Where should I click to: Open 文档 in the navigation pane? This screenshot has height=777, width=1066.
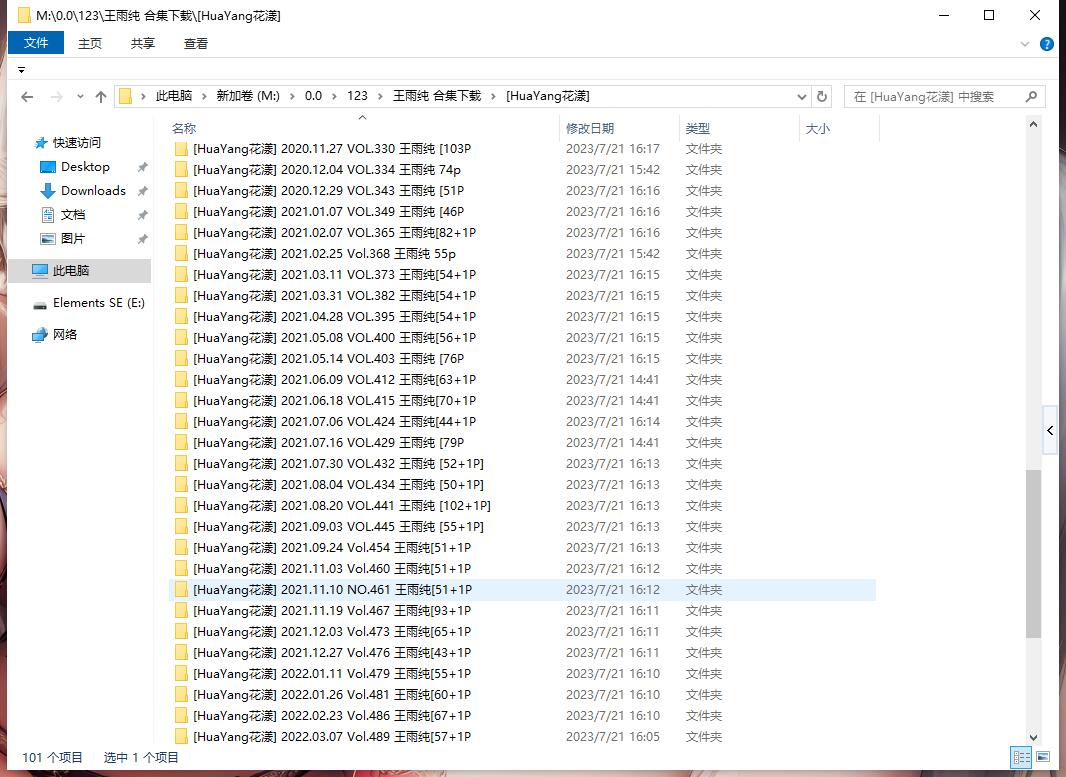[73, 215]
